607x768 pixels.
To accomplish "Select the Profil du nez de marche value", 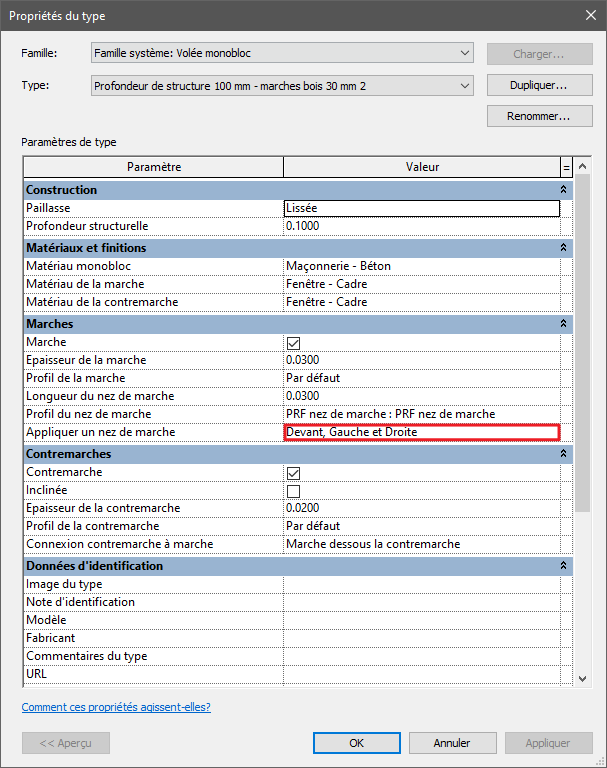I will tap(422, 414).
